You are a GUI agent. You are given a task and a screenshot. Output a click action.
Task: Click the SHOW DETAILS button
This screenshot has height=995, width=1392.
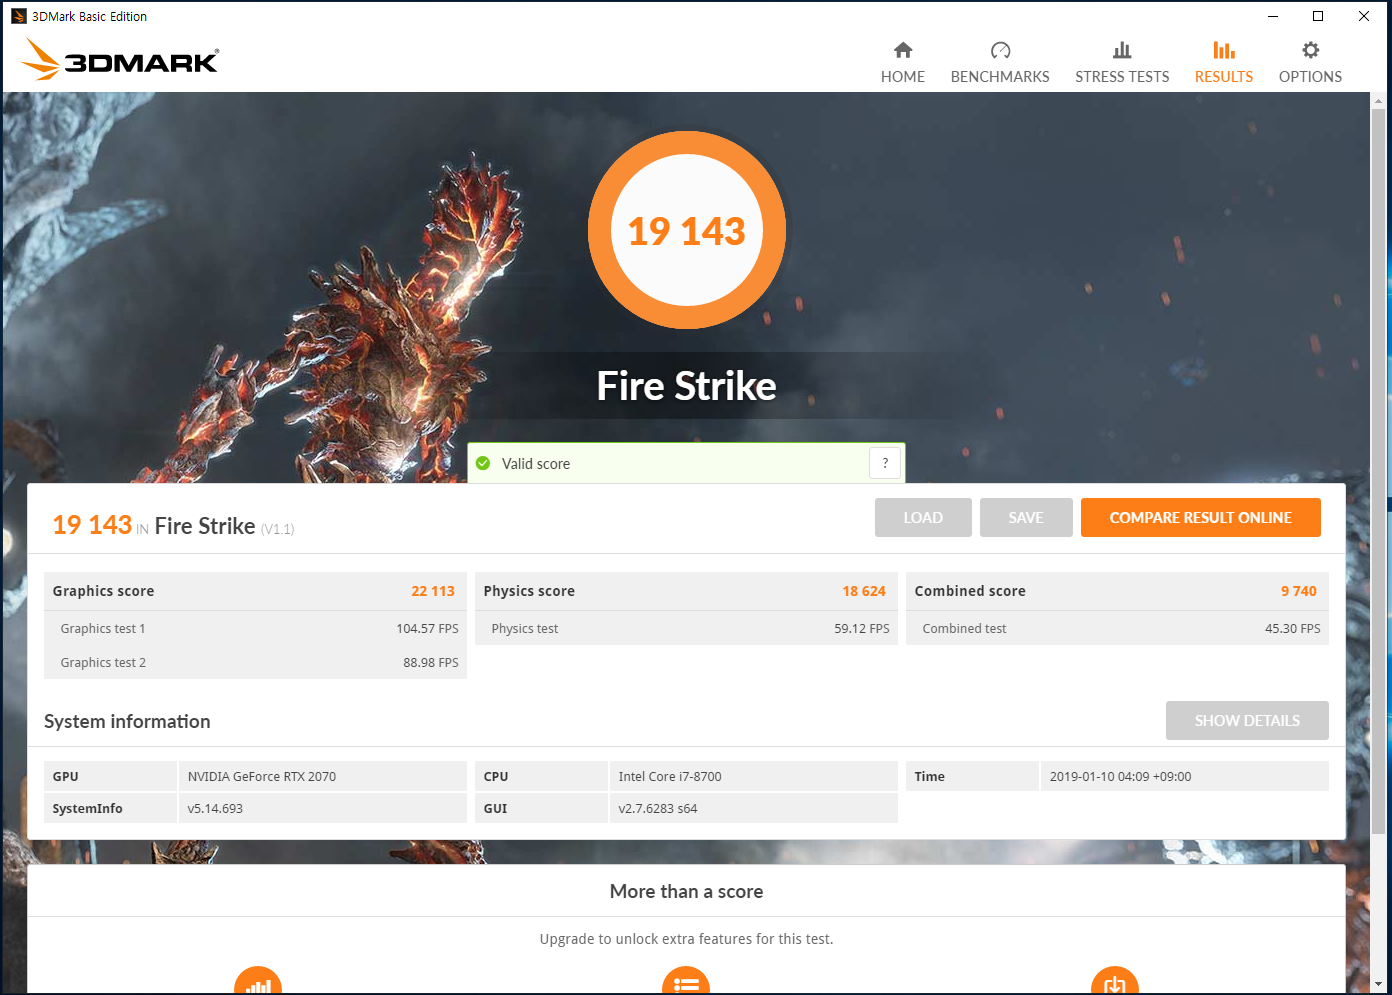[x=1247, y=721]
